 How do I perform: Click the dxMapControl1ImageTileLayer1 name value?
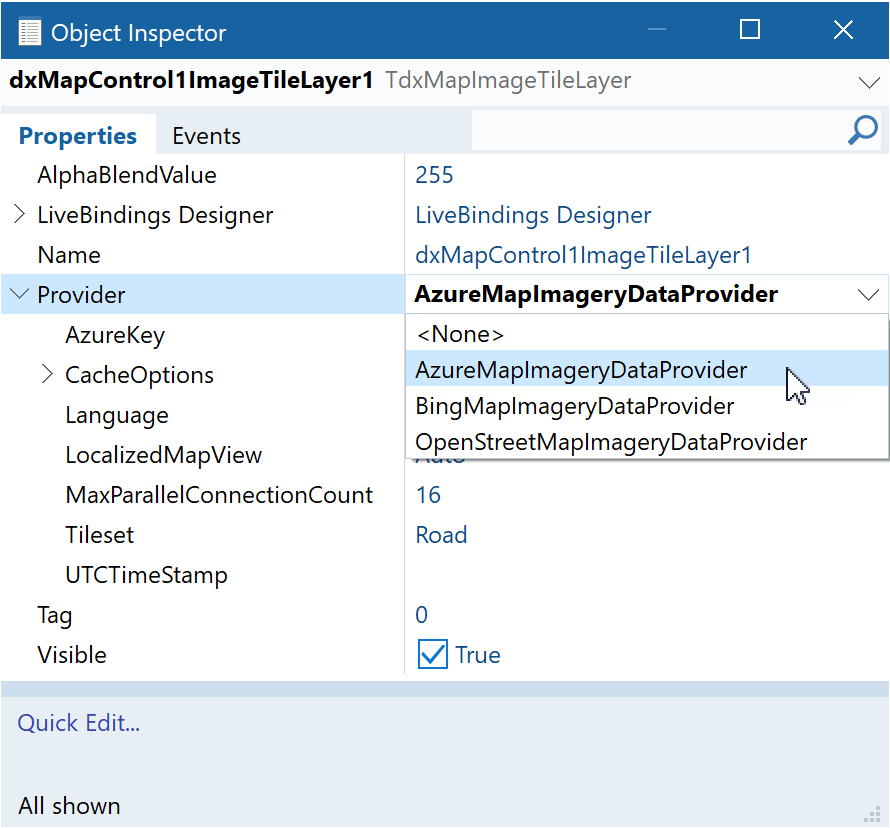[x=583, y=255]
